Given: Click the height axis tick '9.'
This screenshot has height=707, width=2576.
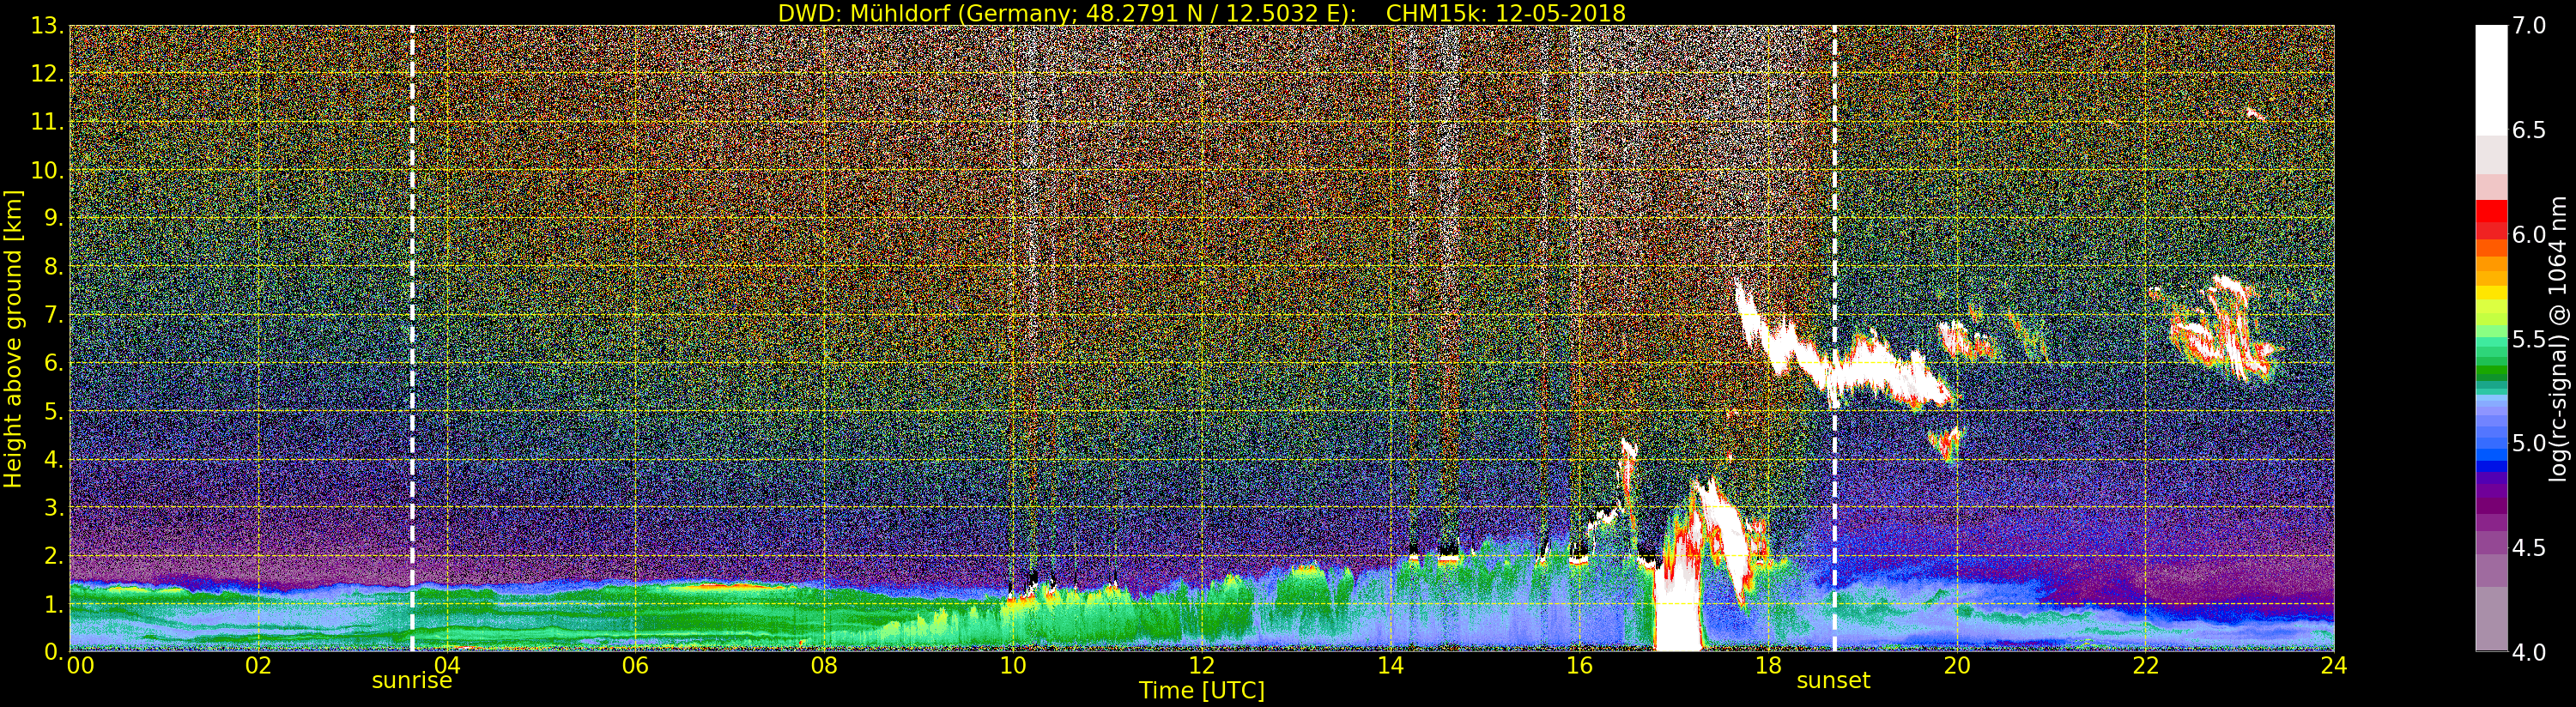Looking at the screenshot, I should [x=52, y=218].
